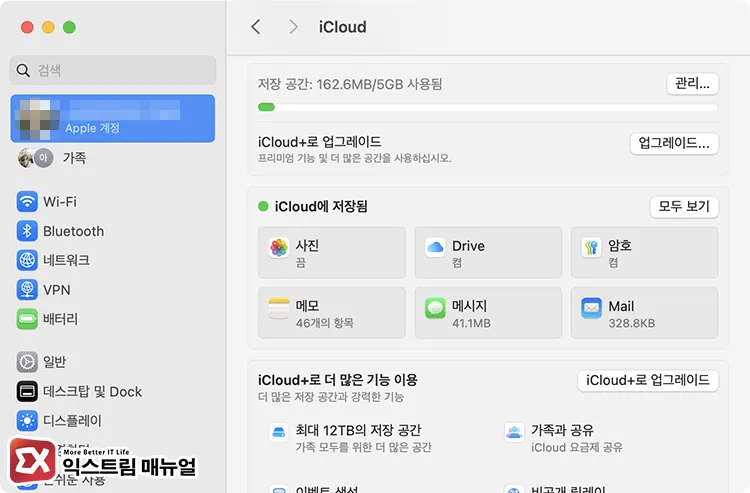Click the iCloud storage usage bar
The image size is (750, 493).
[487, 107]
